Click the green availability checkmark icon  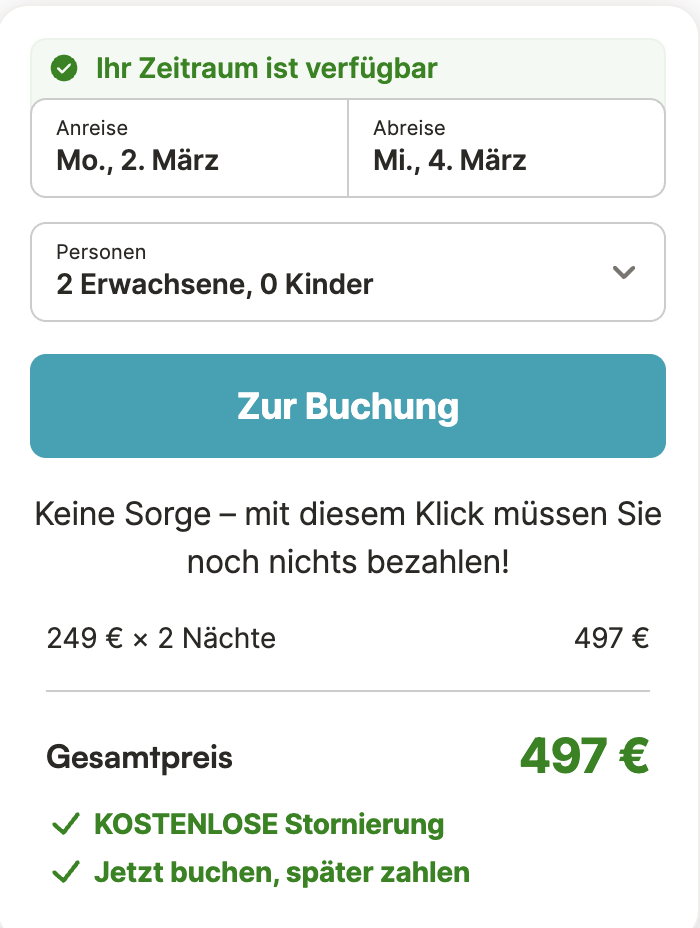(64, 69)
